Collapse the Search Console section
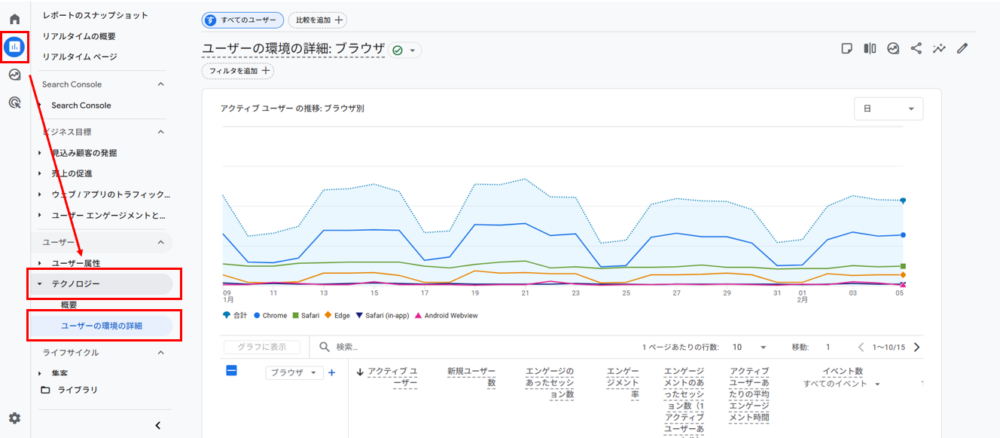Viewport: 1000px width, 438px height. 160,84
